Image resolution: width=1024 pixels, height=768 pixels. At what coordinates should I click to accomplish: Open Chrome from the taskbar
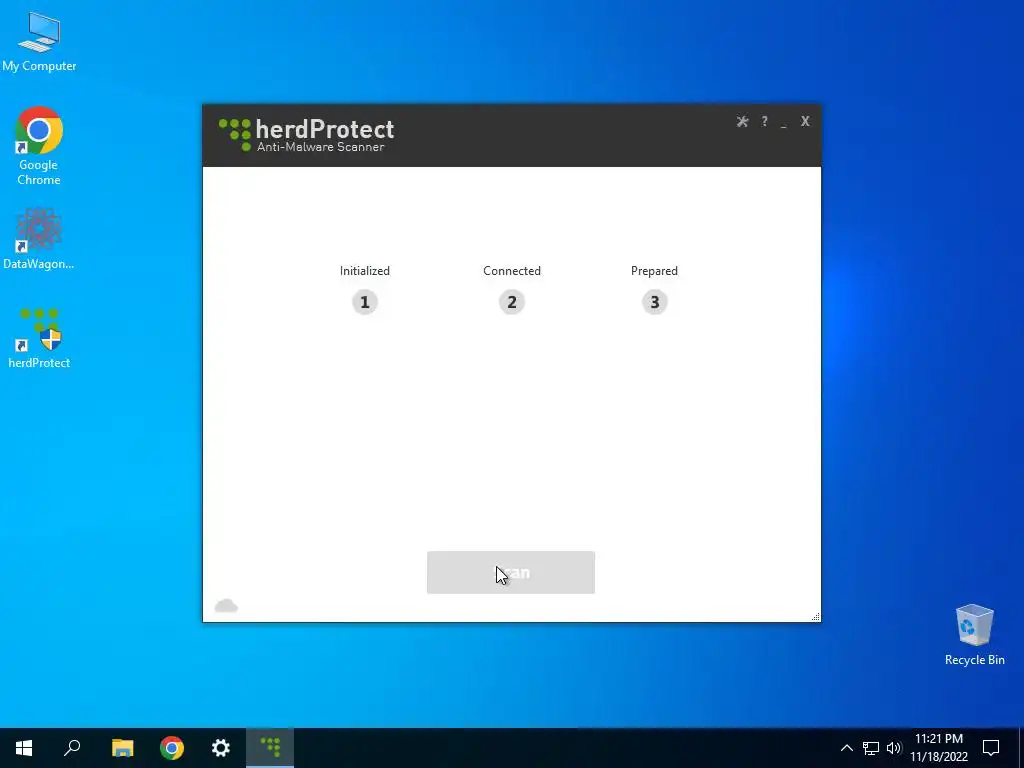tap(172, 748)
